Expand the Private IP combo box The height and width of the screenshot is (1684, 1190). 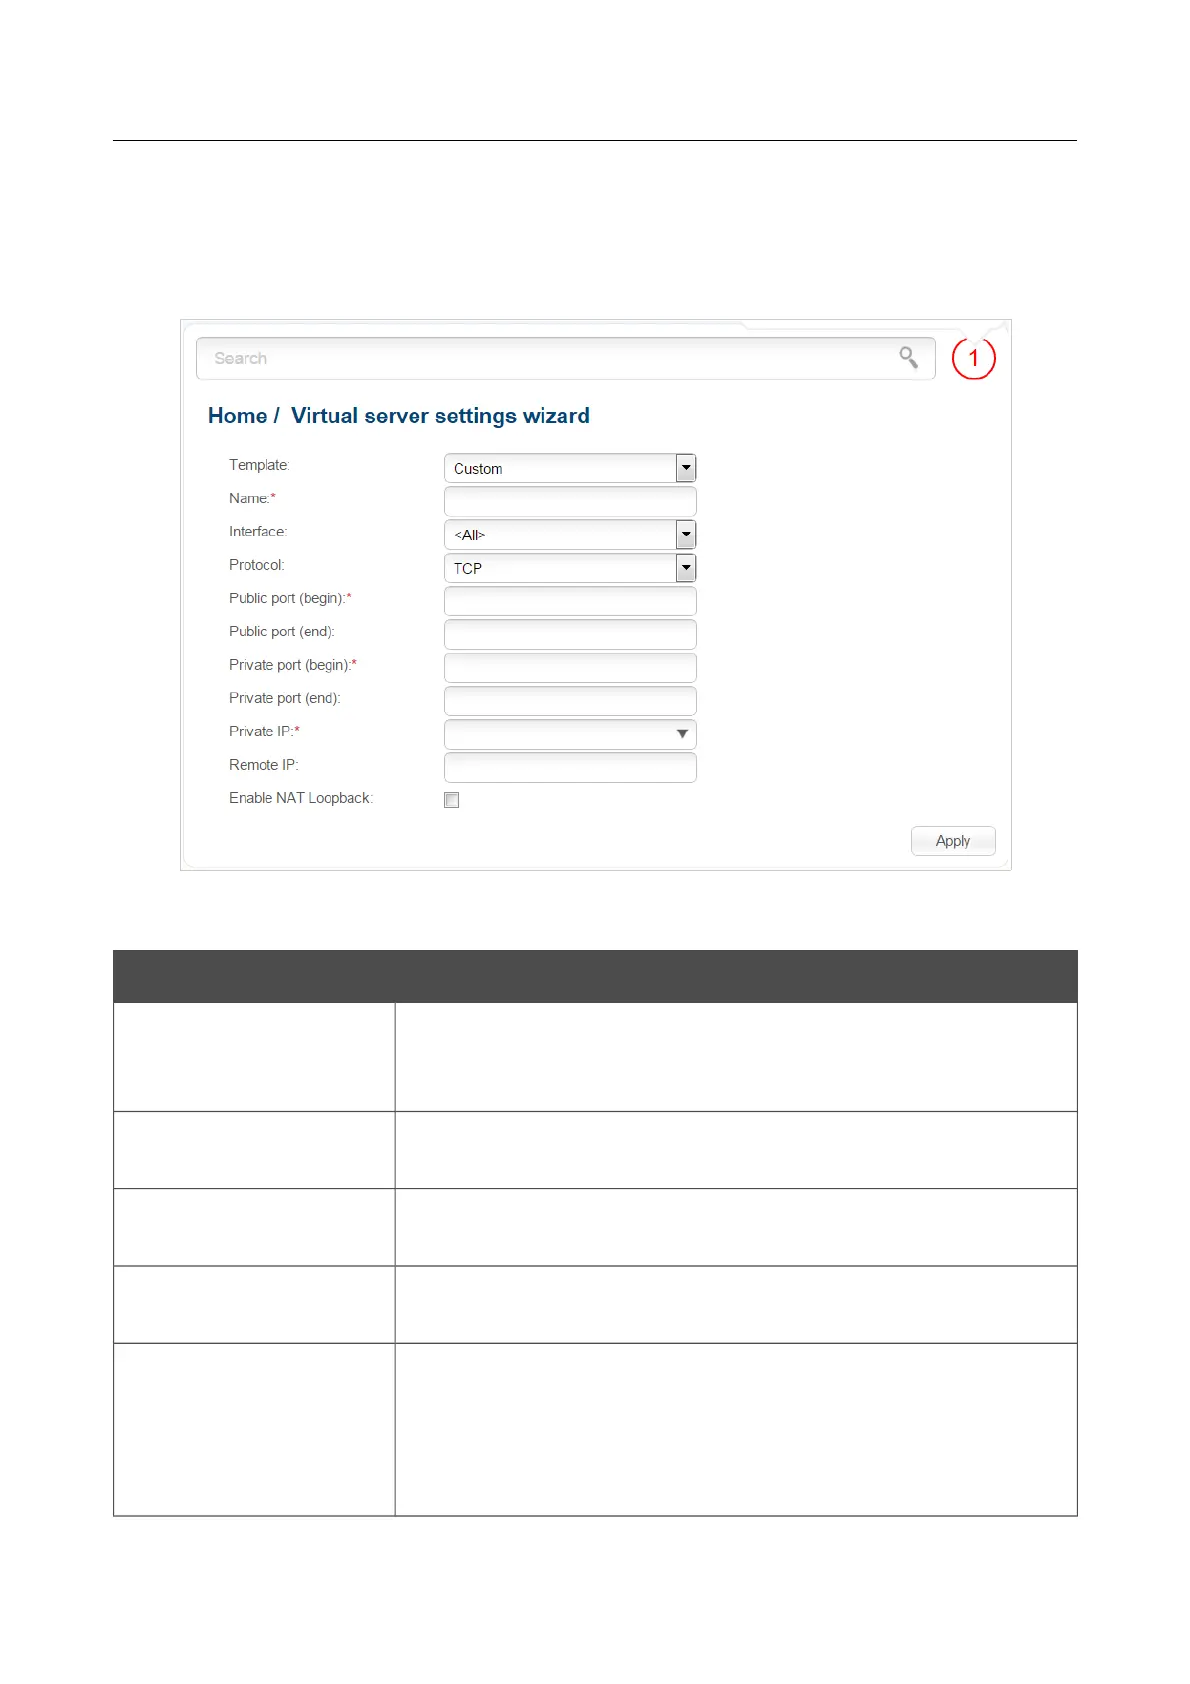570,734
